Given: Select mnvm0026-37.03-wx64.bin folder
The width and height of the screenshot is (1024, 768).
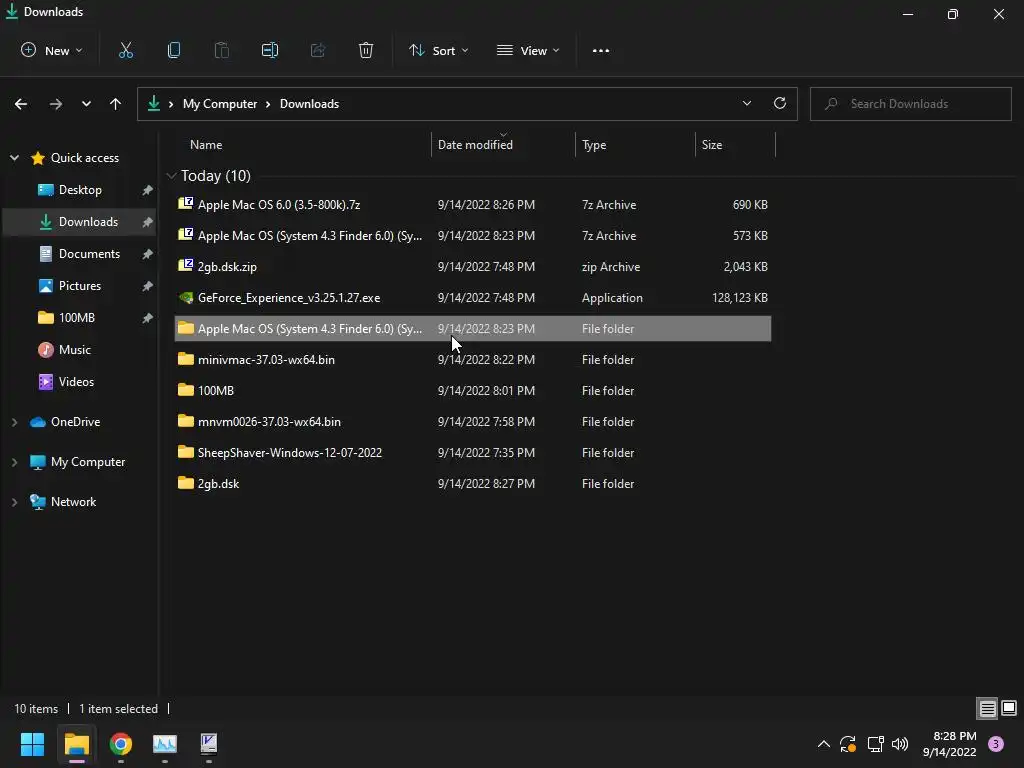Looking at the screenshot, I should click(x=473, y=422).
